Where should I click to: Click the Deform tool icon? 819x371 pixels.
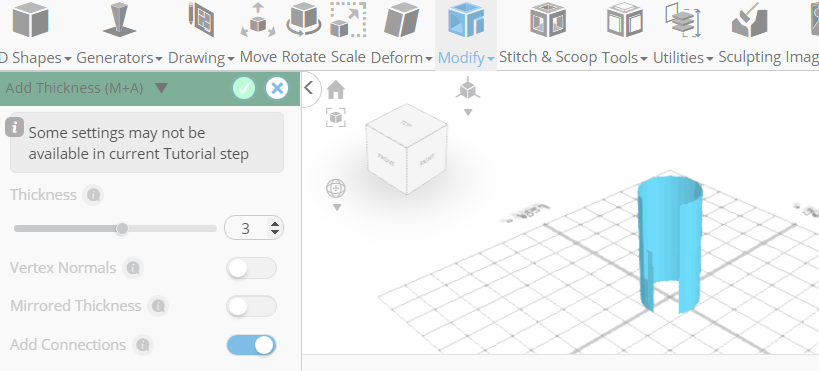pyautogui.click(x=401, y=20)
